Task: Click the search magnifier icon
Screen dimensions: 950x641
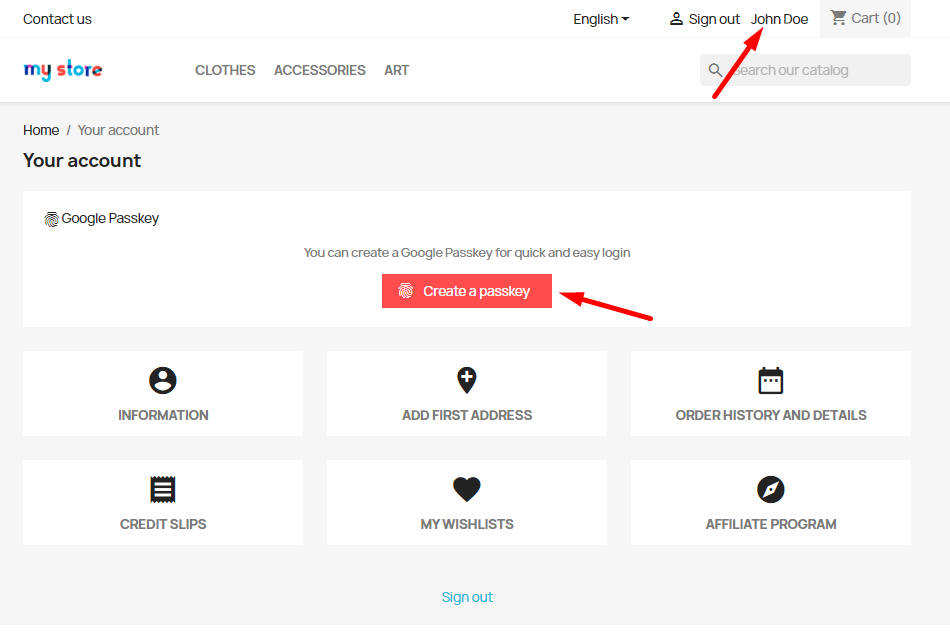Action: pos(715,70)
